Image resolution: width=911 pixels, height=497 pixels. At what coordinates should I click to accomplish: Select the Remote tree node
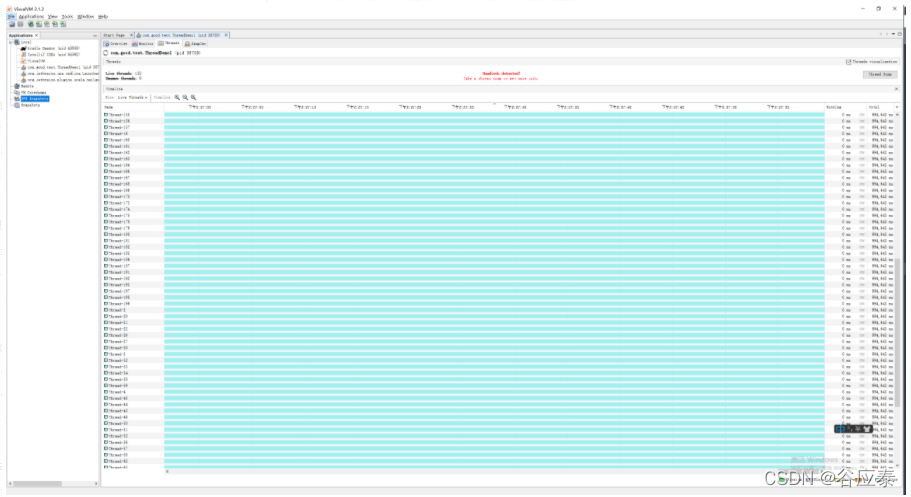point(24,86)
